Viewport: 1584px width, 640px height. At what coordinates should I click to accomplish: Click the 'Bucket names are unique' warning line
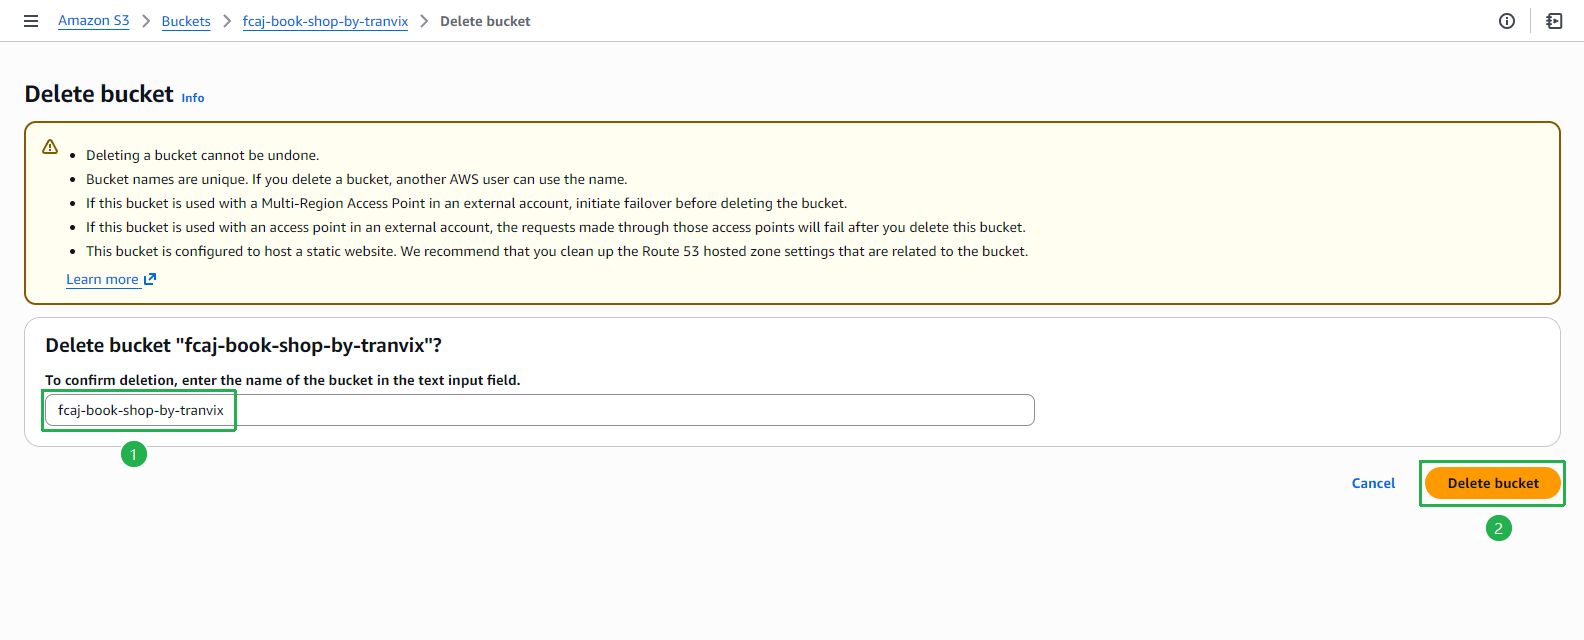click(x=357, y=179)
